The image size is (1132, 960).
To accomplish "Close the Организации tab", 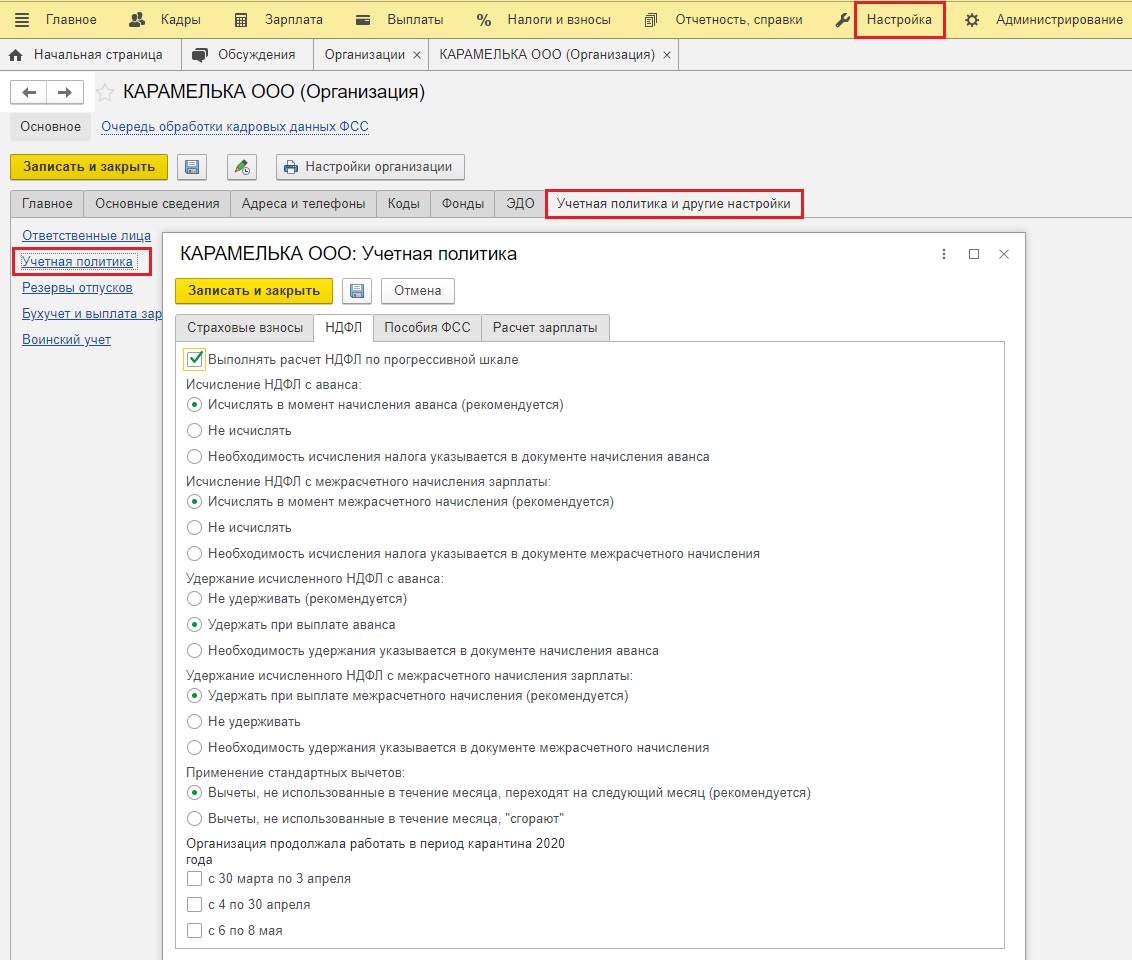I will [417, 55].
